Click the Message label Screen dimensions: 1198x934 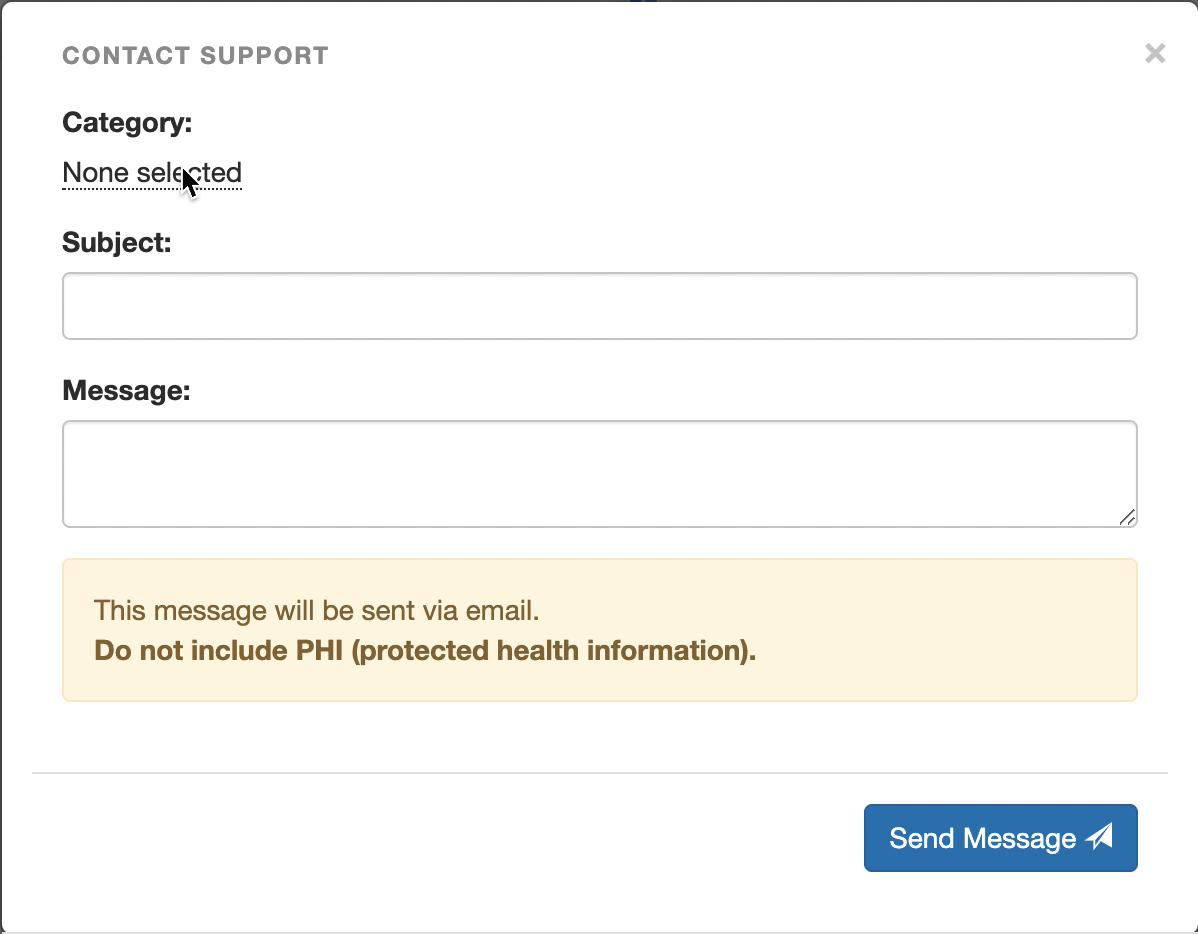coord(126,390)
